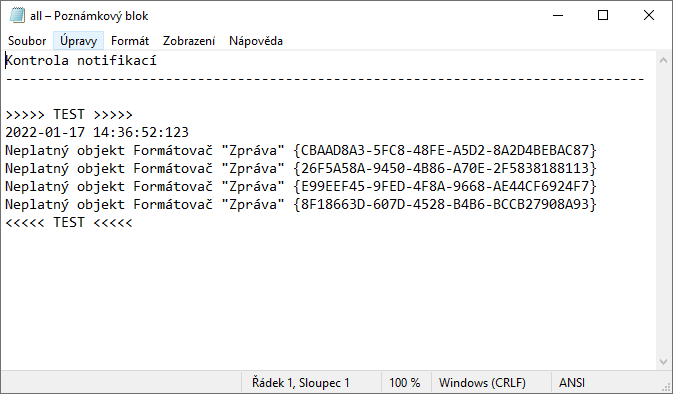Click the 'Windows (CRLF)' status bar field

pos(482,382)
